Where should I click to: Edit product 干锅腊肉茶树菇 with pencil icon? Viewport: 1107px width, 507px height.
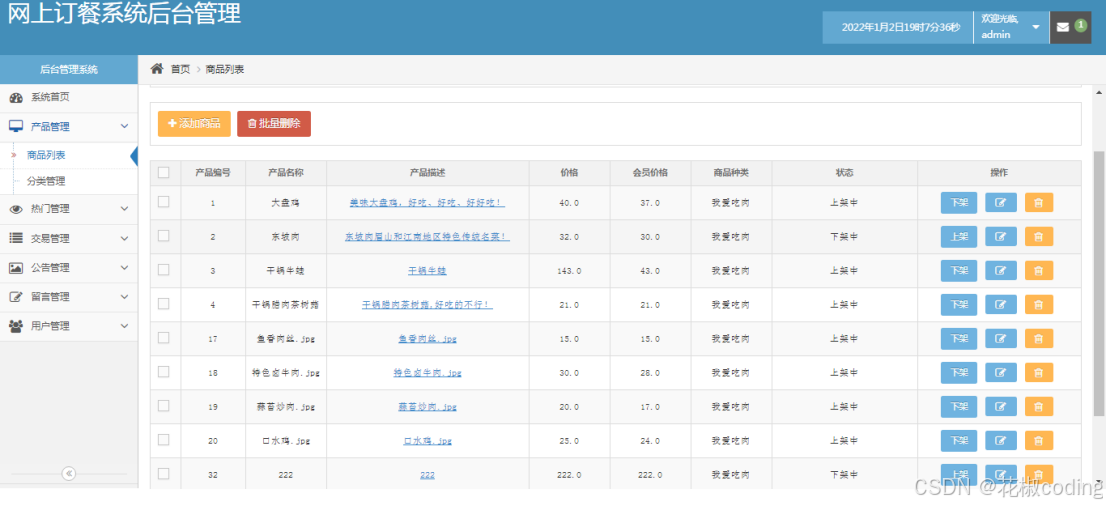click(x=1000, y=304)
